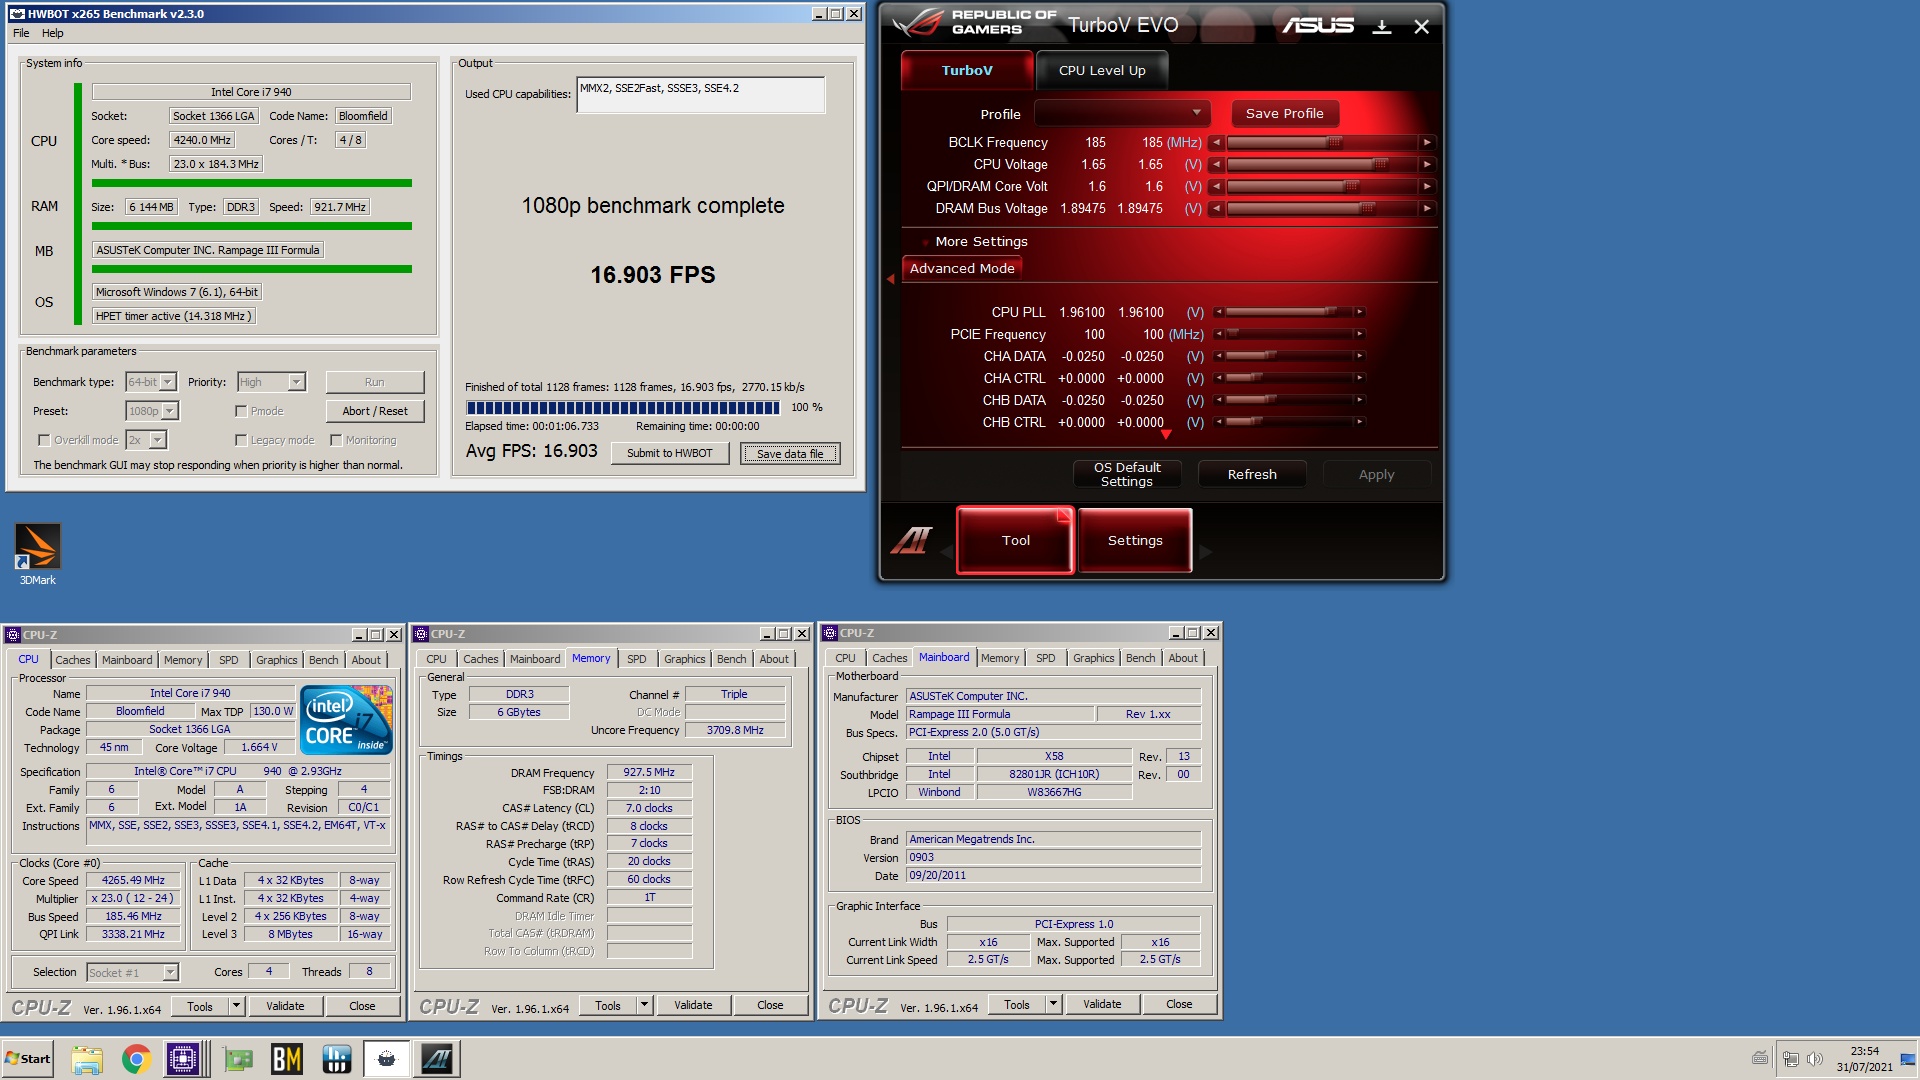
Task: Click the AI Suite logo in TurboV EVO bottom bar
Action: (x=911, y=541)
